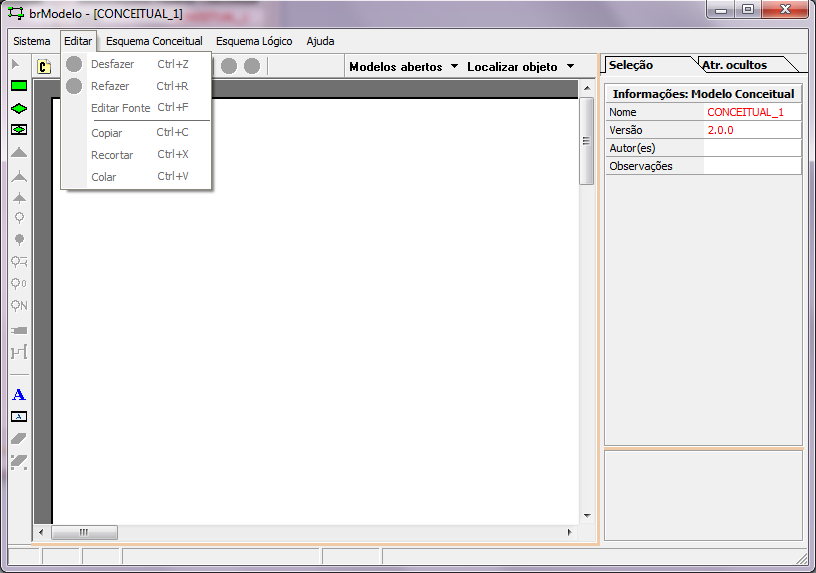Viewport: 816px width, 573px height.
Task: Open the Ajuda menu
Action: (x=320, y=41)
